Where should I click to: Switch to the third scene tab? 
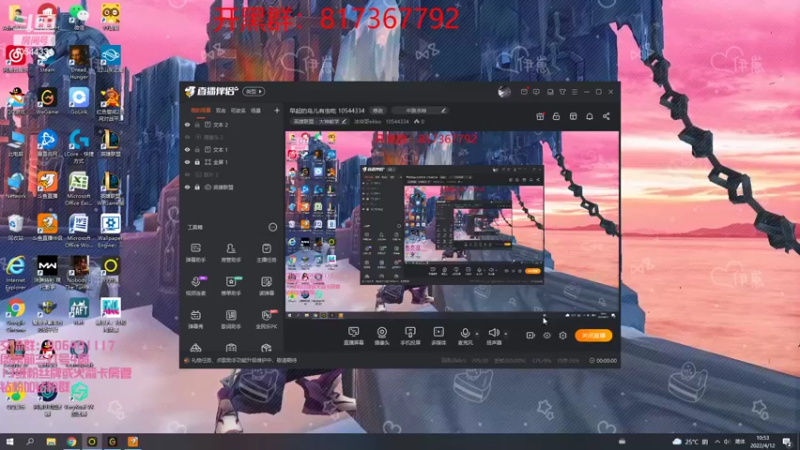click(238, 110)
